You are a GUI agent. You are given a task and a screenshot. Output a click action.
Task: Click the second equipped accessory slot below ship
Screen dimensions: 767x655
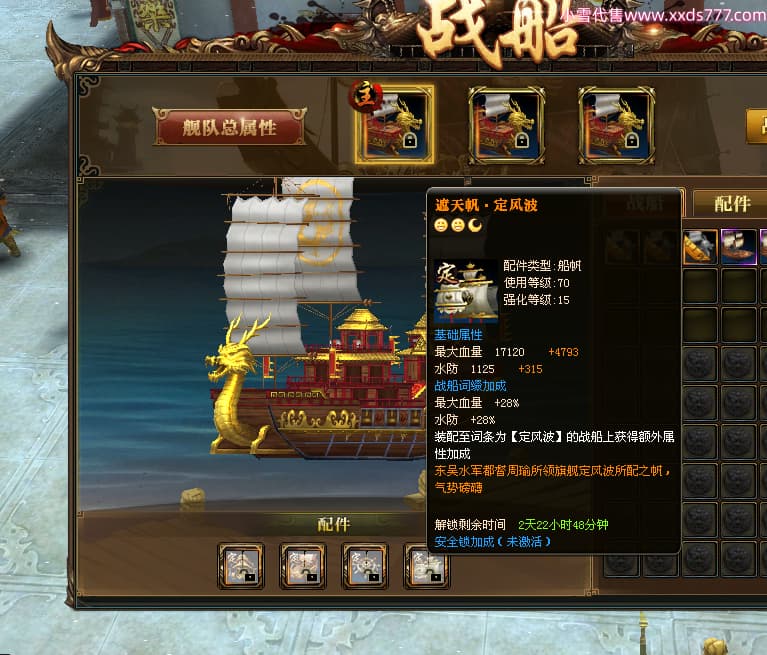point(302,566)
